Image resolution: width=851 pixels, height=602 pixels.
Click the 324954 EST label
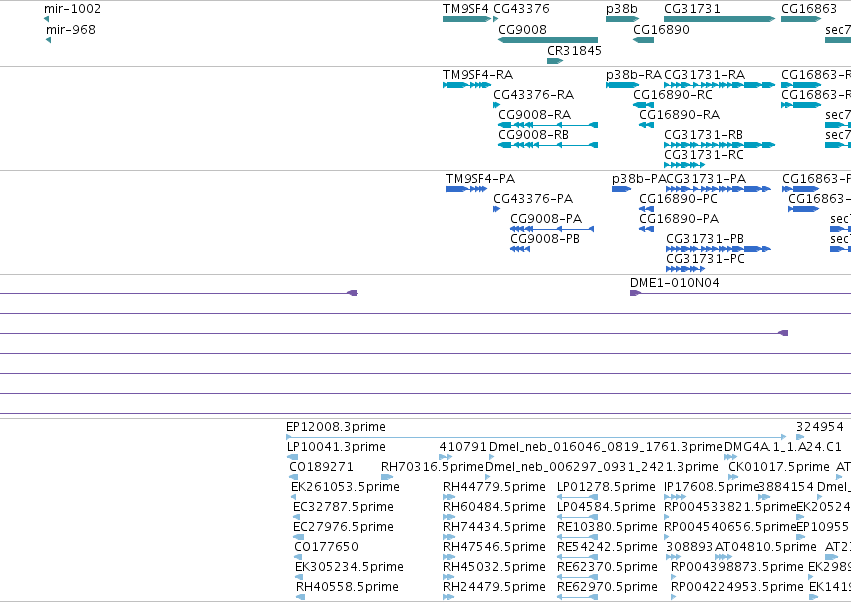[820, 427]
